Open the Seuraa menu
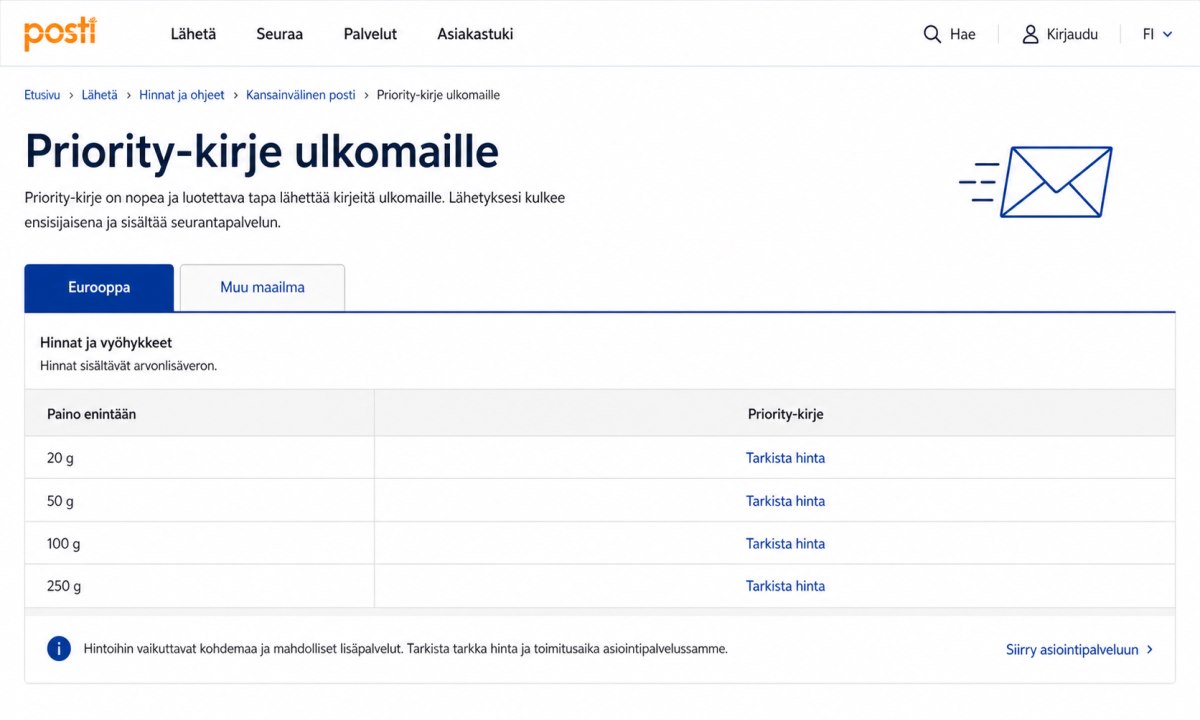The height and width of the screenshot is (720, 1200). [279, 34]
